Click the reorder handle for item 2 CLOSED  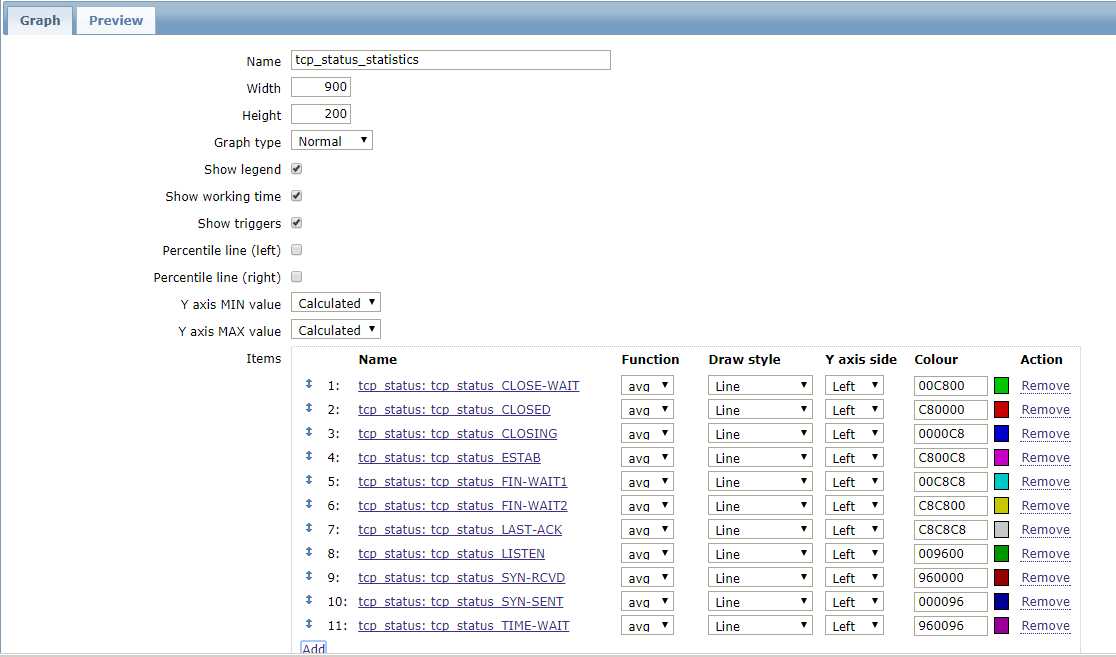309,408
